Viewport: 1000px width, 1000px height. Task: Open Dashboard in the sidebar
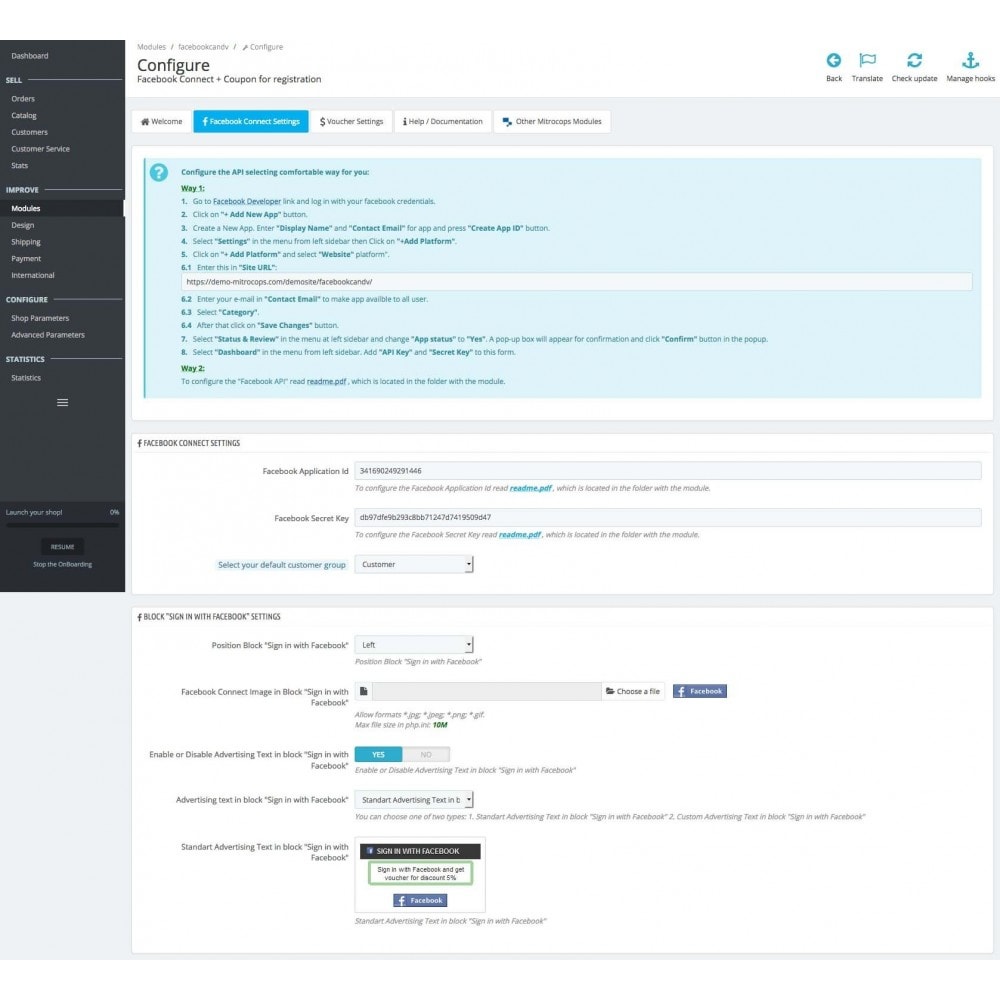point(30,56)
